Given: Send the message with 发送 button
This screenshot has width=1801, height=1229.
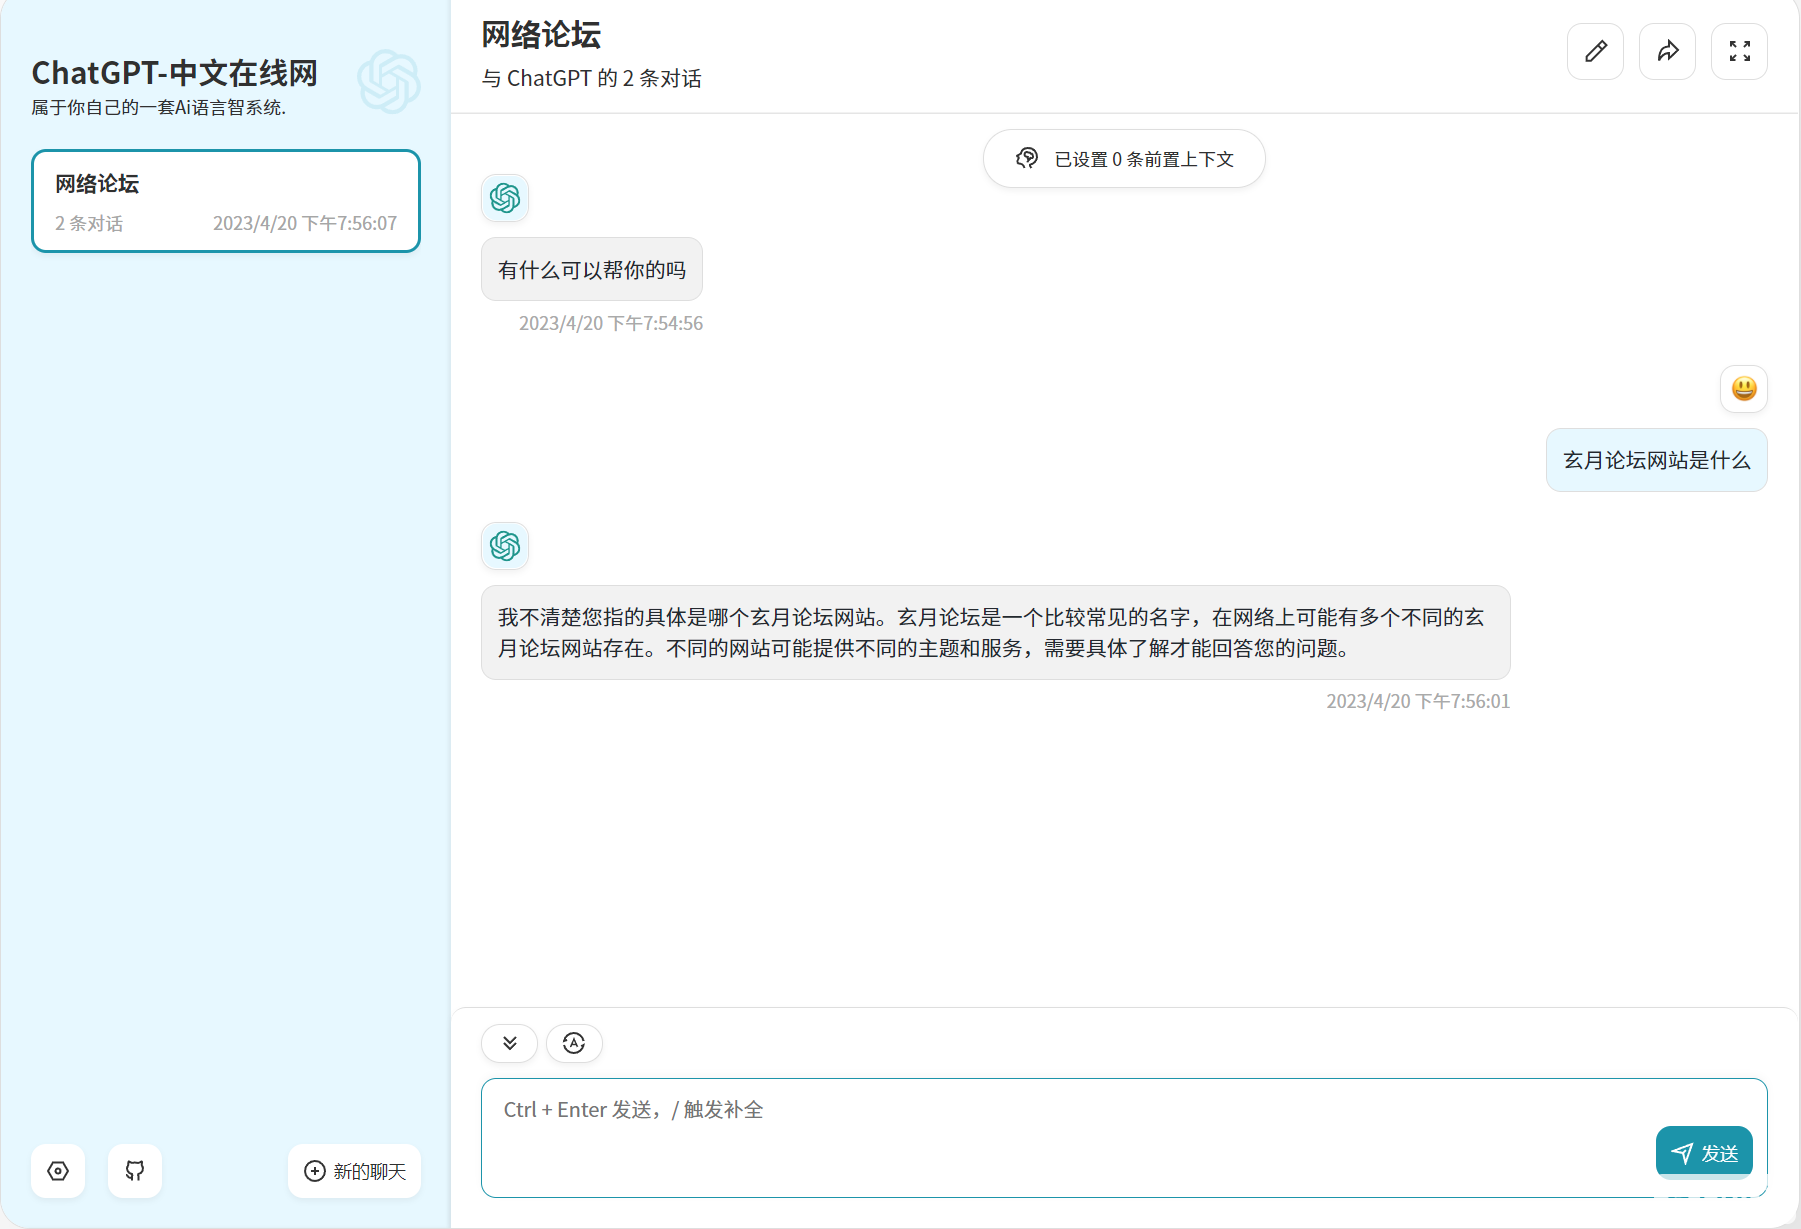Looking at the screenshot, I should (x=1704, y=1153).
